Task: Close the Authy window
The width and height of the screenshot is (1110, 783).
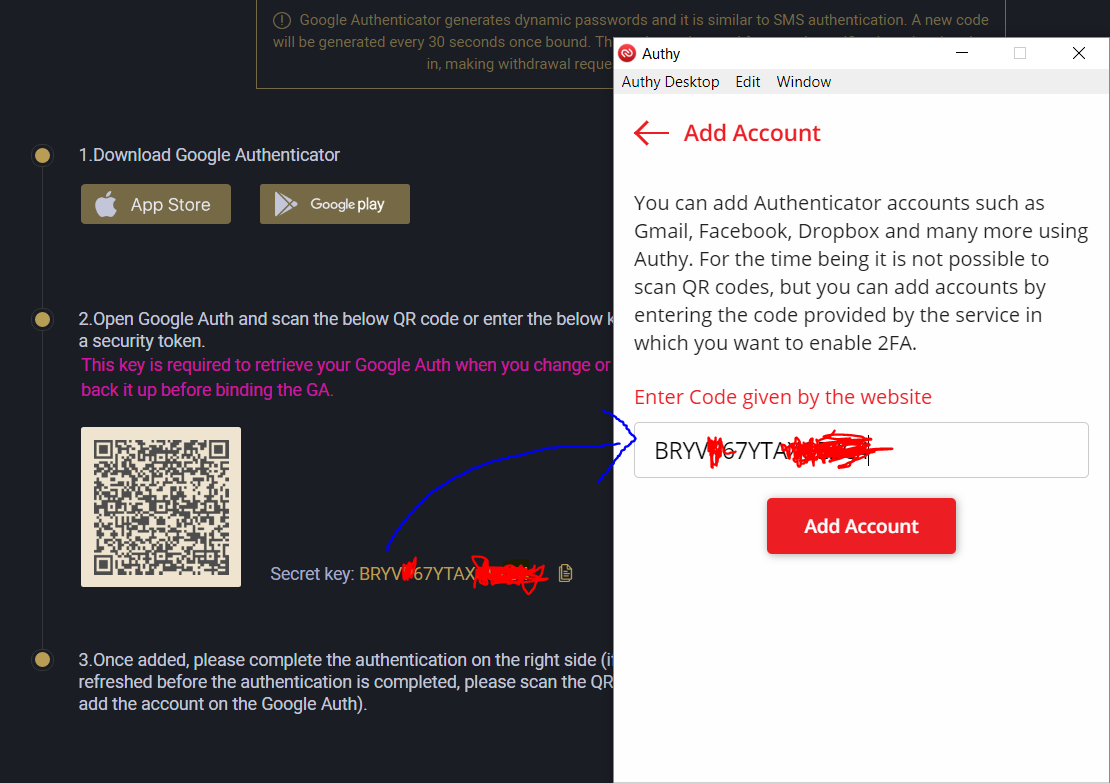Action: pyautogui.click(x=1078, y=53)
